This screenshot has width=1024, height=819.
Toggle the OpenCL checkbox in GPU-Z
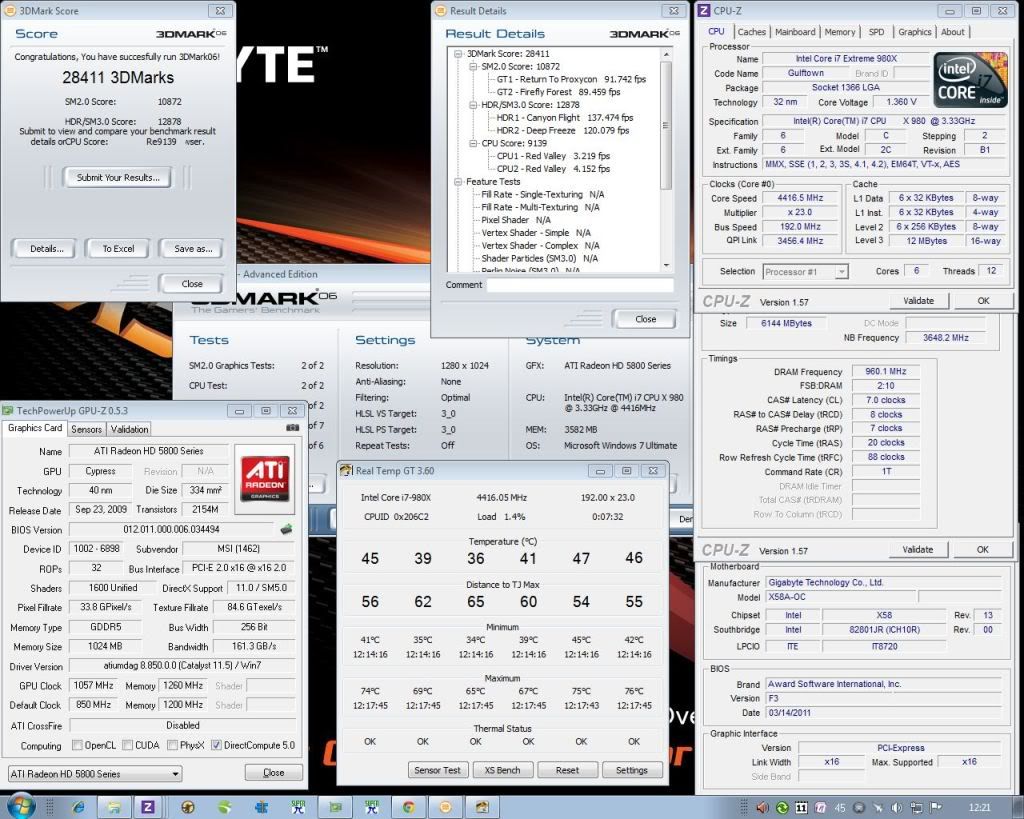(77, 745)
